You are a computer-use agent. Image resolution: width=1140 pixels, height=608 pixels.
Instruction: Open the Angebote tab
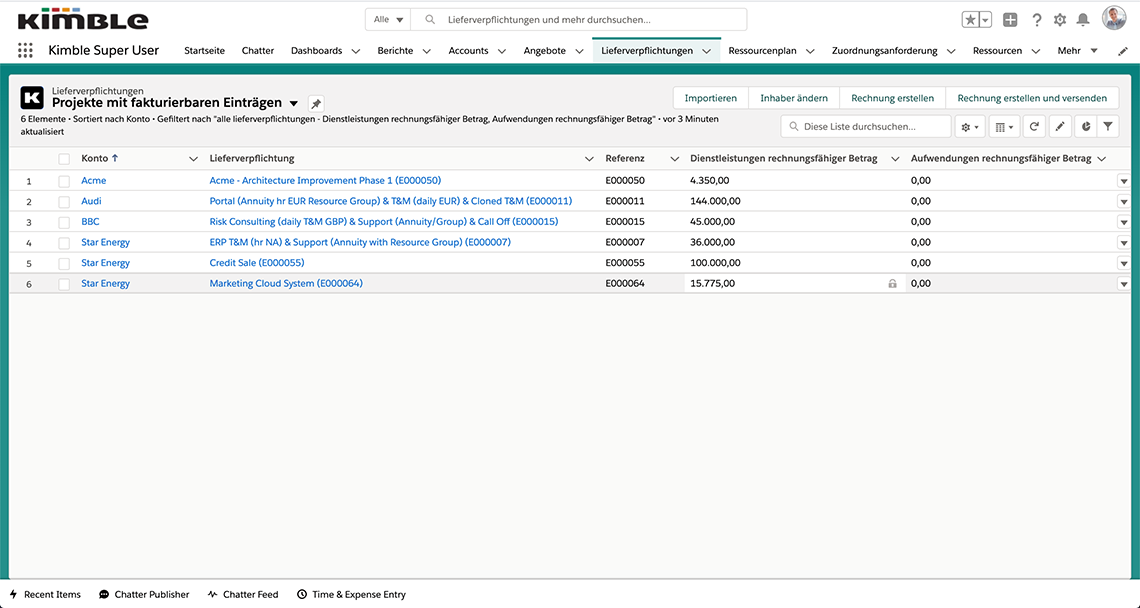545,51
